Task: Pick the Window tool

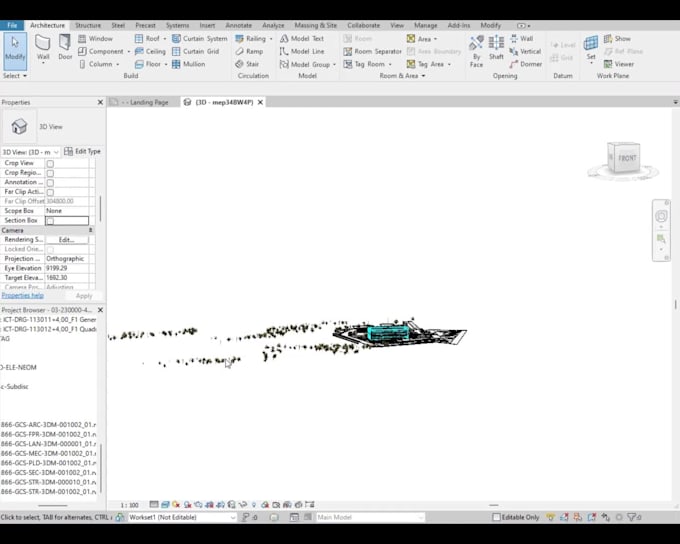Action: pos(95,39)
